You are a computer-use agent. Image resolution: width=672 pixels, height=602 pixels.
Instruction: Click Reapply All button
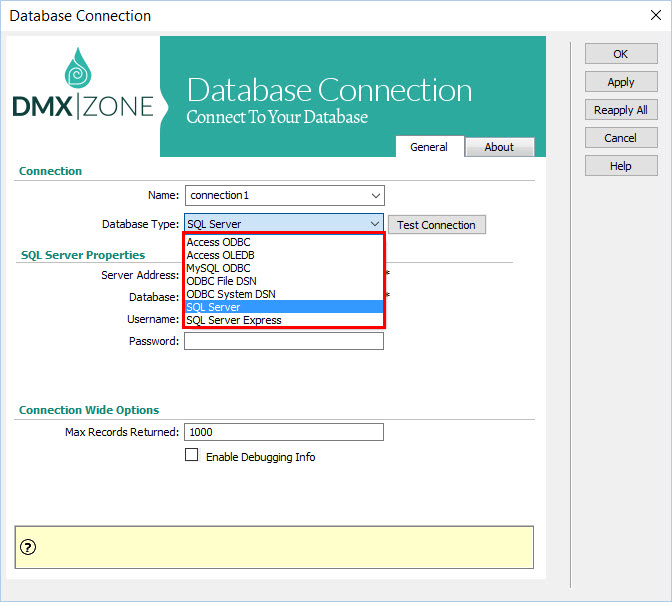[x=621, y=110]
